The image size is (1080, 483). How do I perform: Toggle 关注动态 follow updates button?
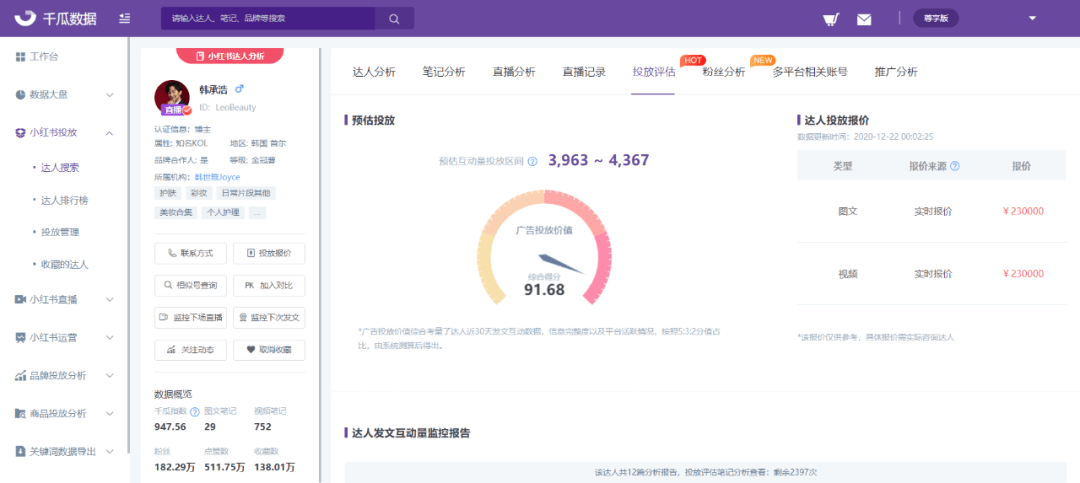click(x=191, y=350)
